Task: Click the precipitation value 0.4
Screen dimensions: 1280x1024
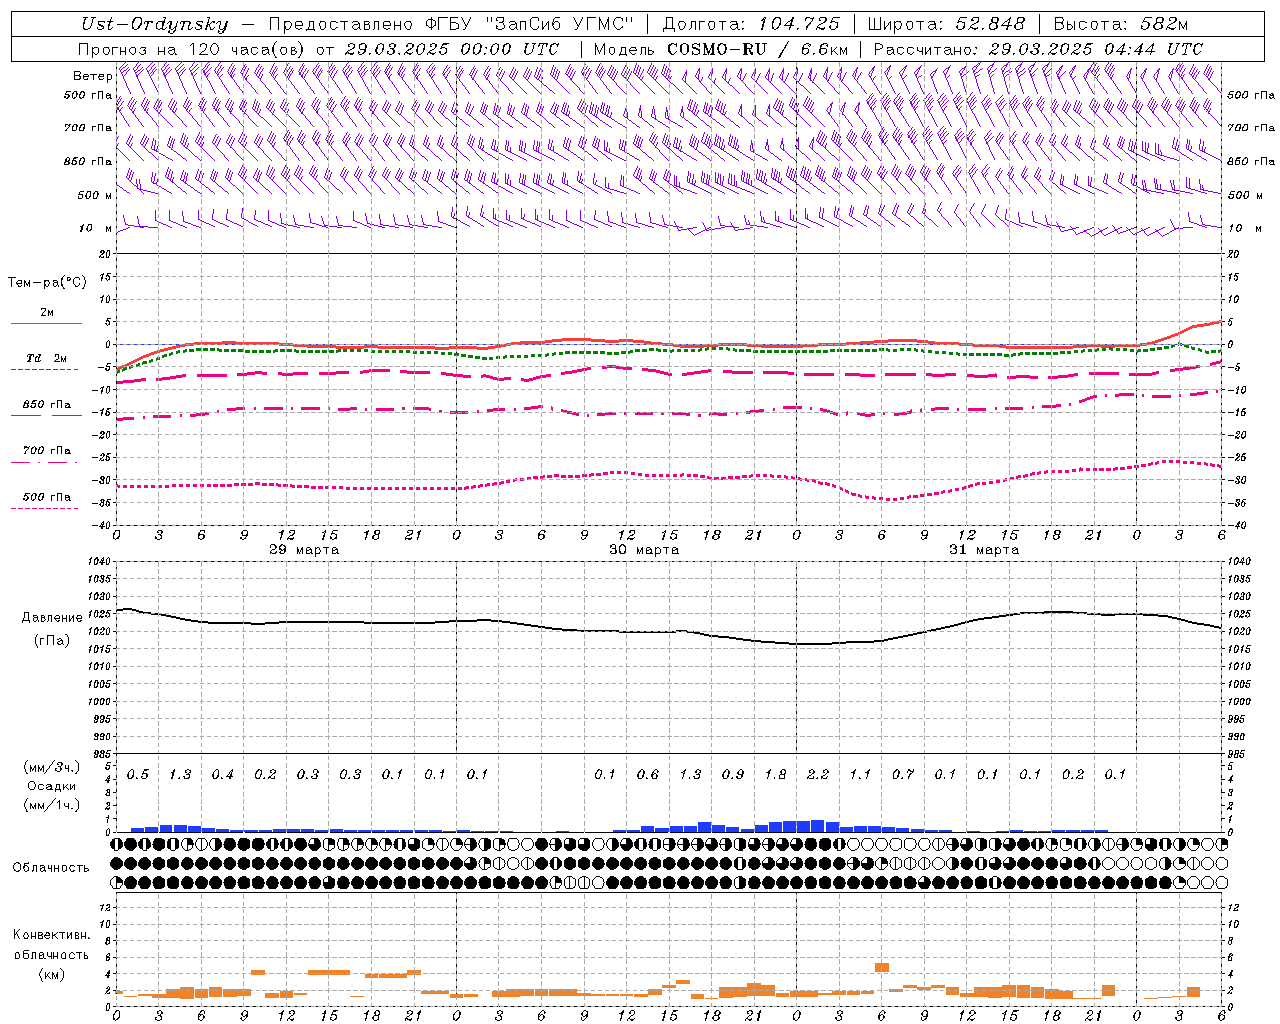Action: [223, 774]
